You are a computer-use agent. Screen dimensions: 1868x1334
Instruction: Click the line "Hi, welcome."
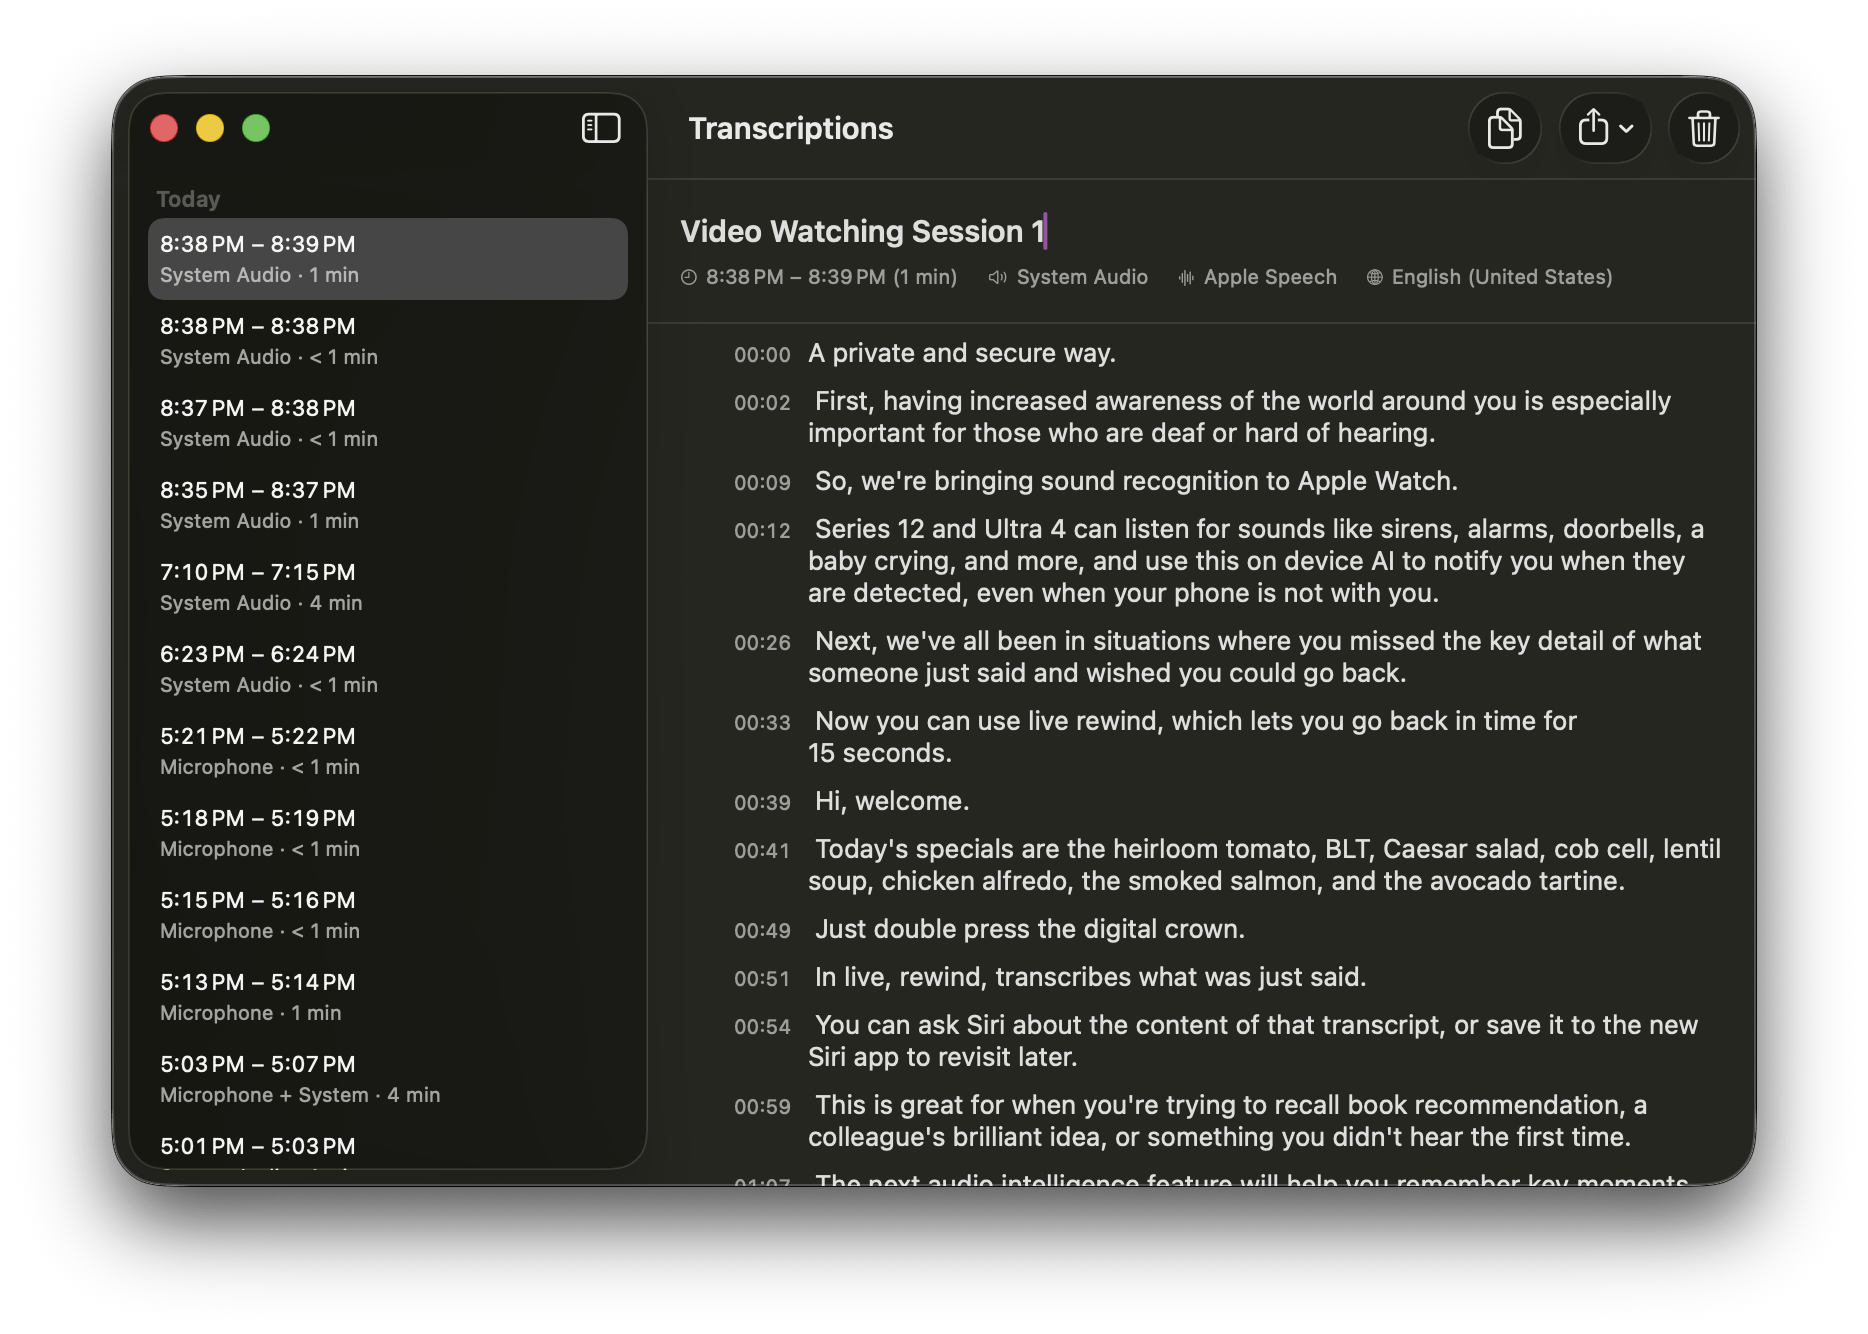(x=892, y=801)
